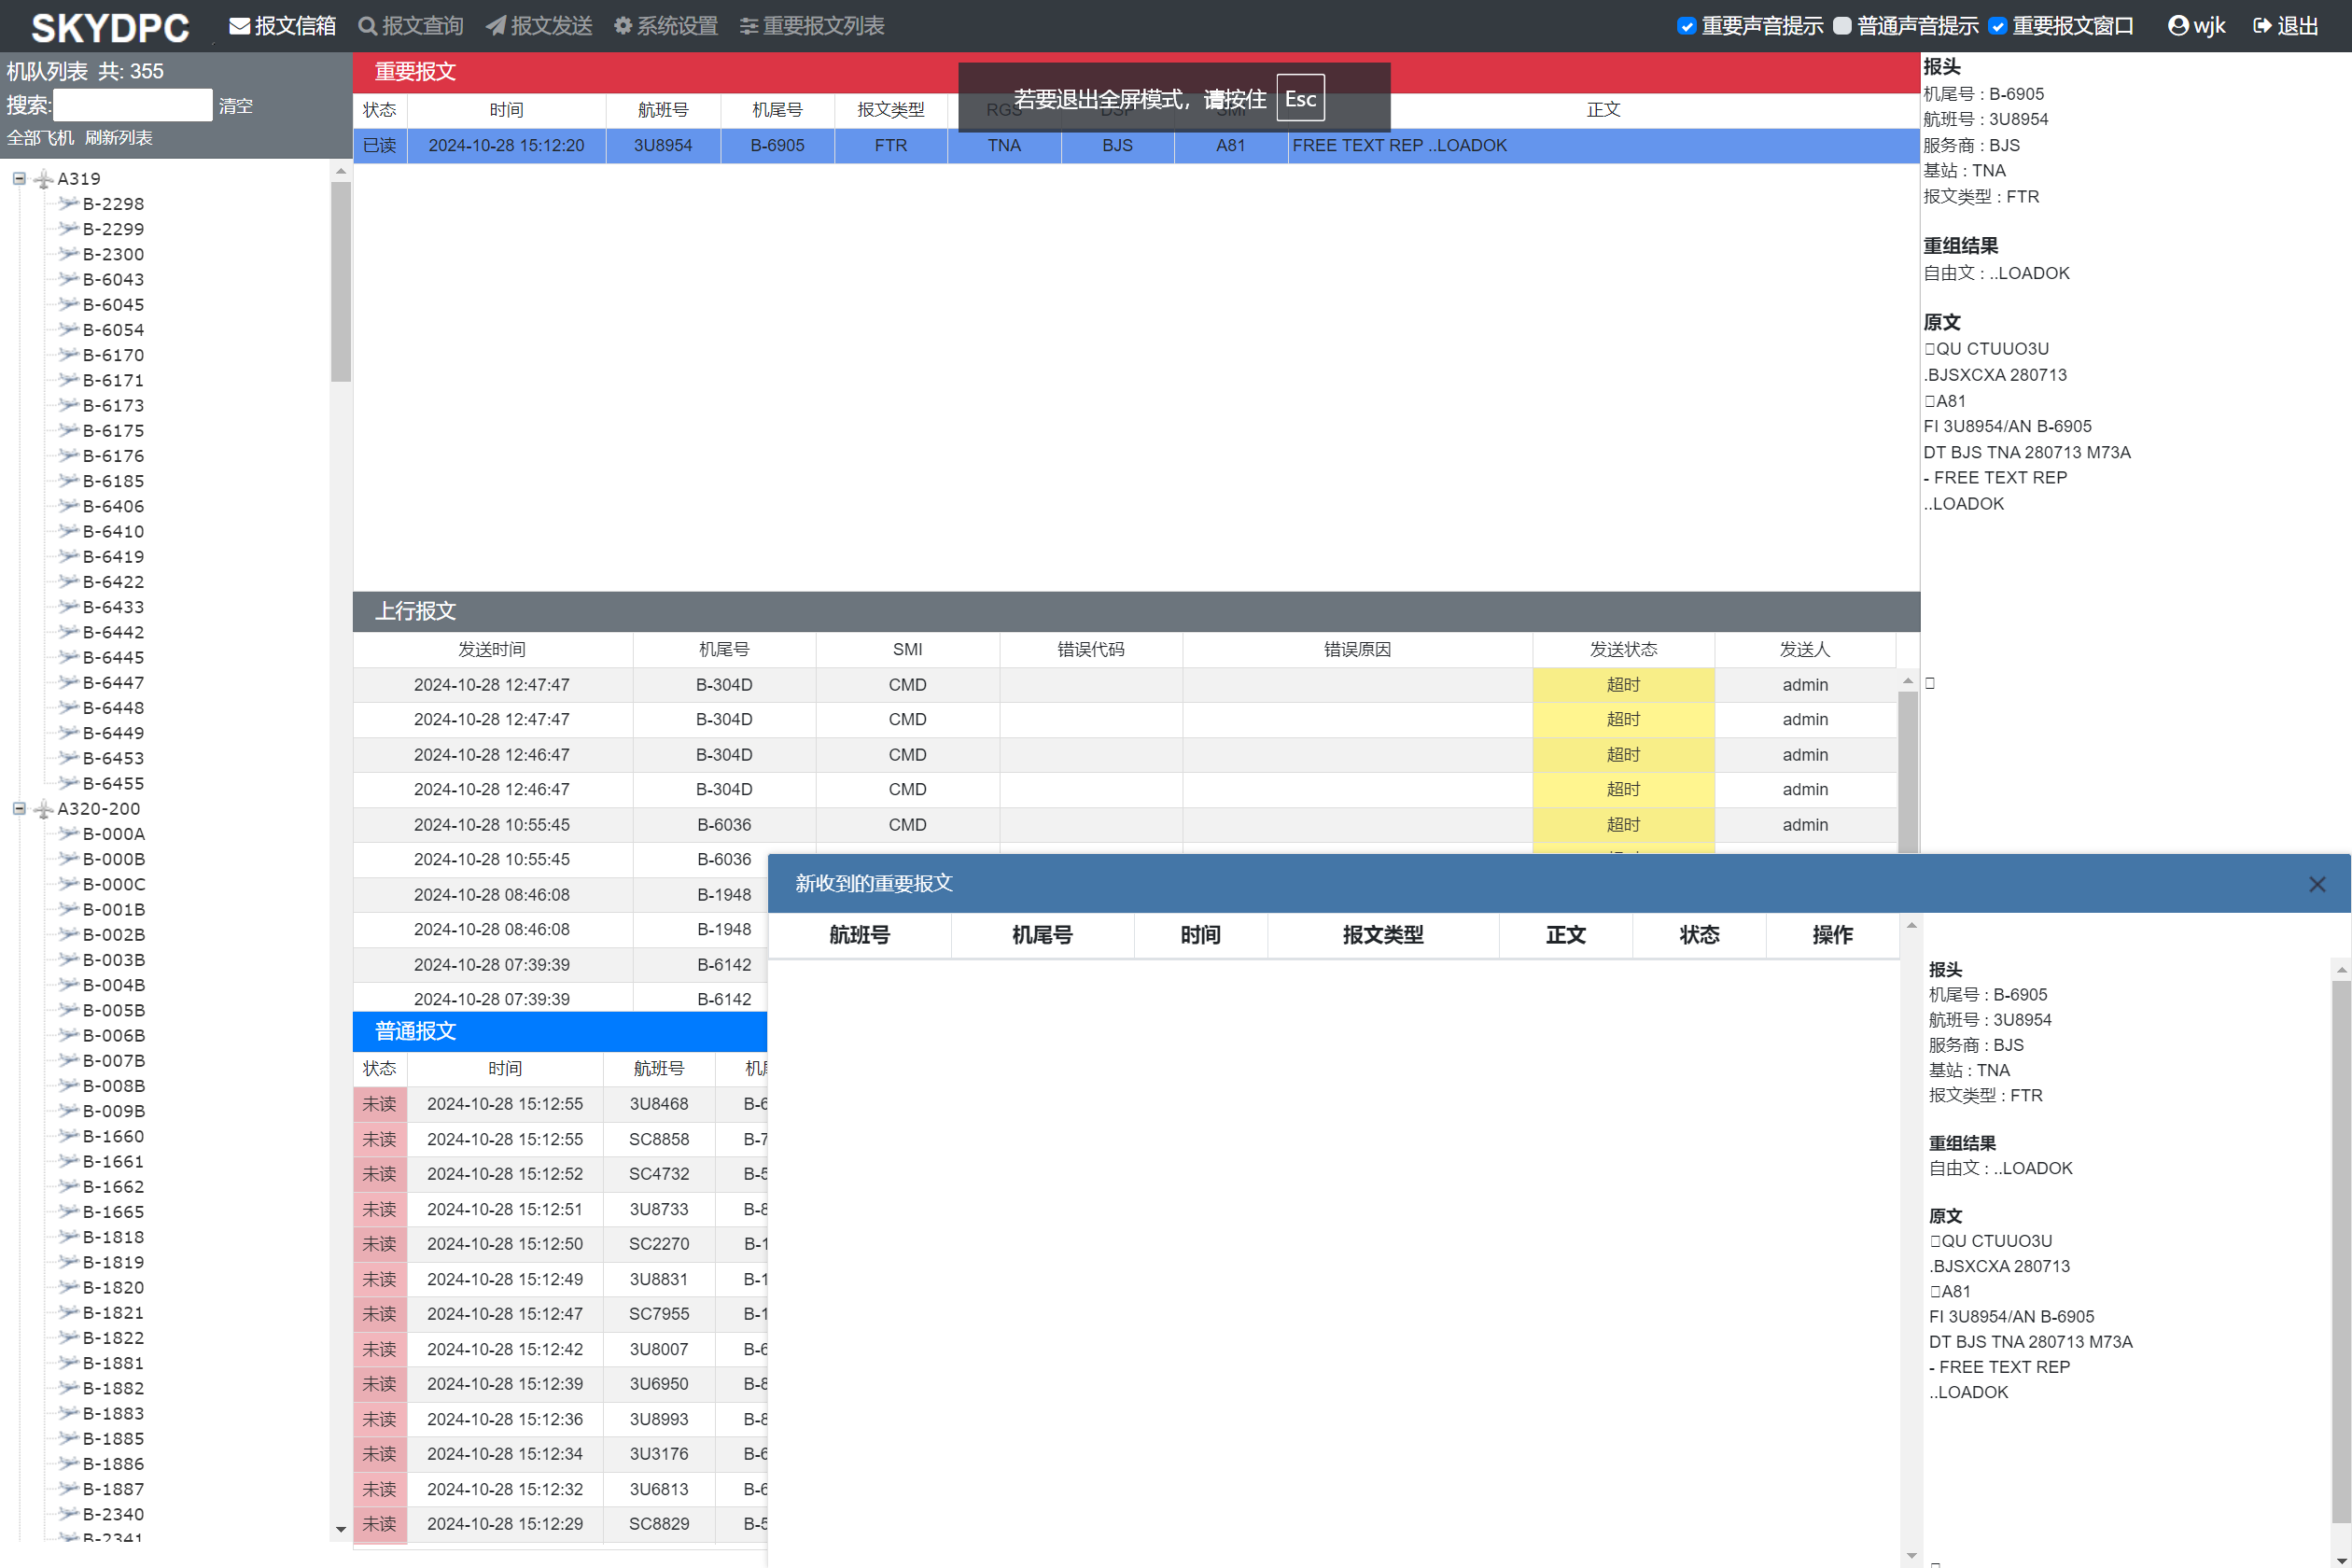Collapse the A319 fleet tree node
This screenshot has height=1568, width=2352.
(x=19, y=178)
